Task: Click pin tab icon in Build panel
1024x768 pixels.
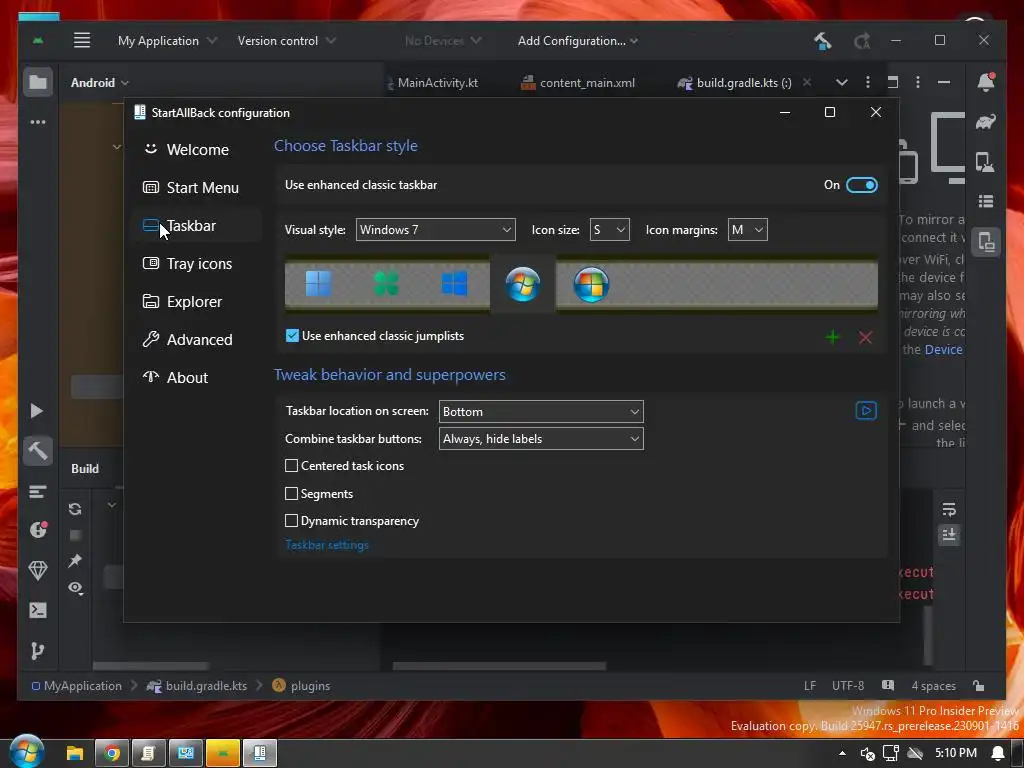Action: [75, 560]
